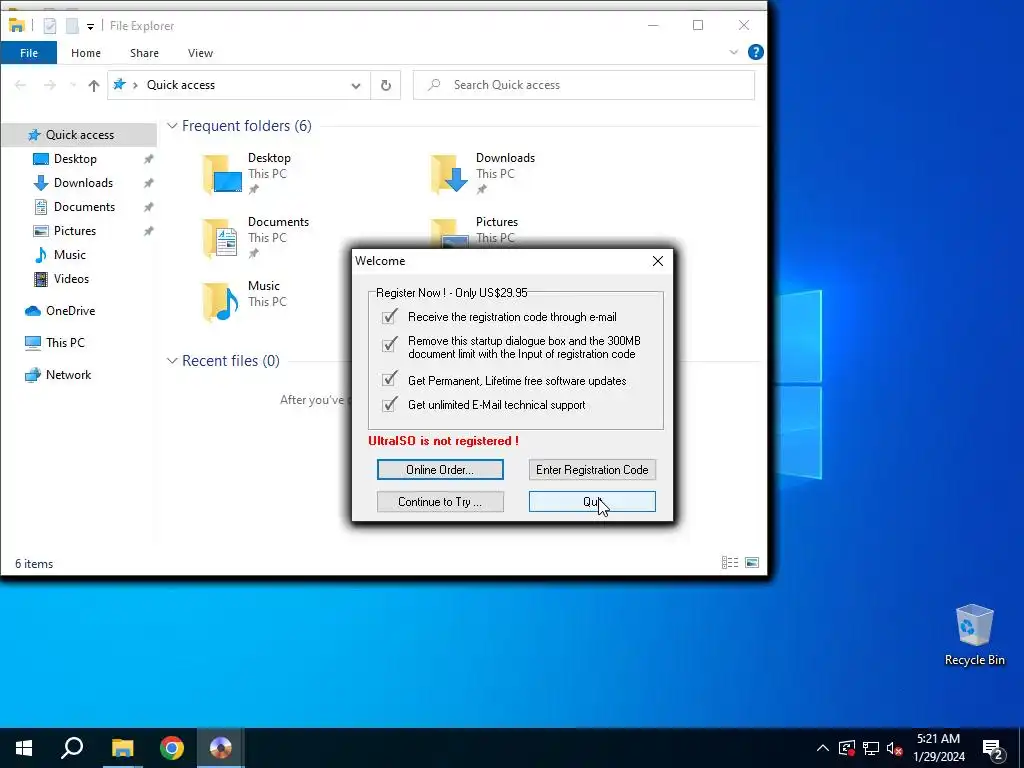This screenshot has height=768, width=1024.
Task: Quit the UltraISO welcome dialog
Action: (592, 502)
